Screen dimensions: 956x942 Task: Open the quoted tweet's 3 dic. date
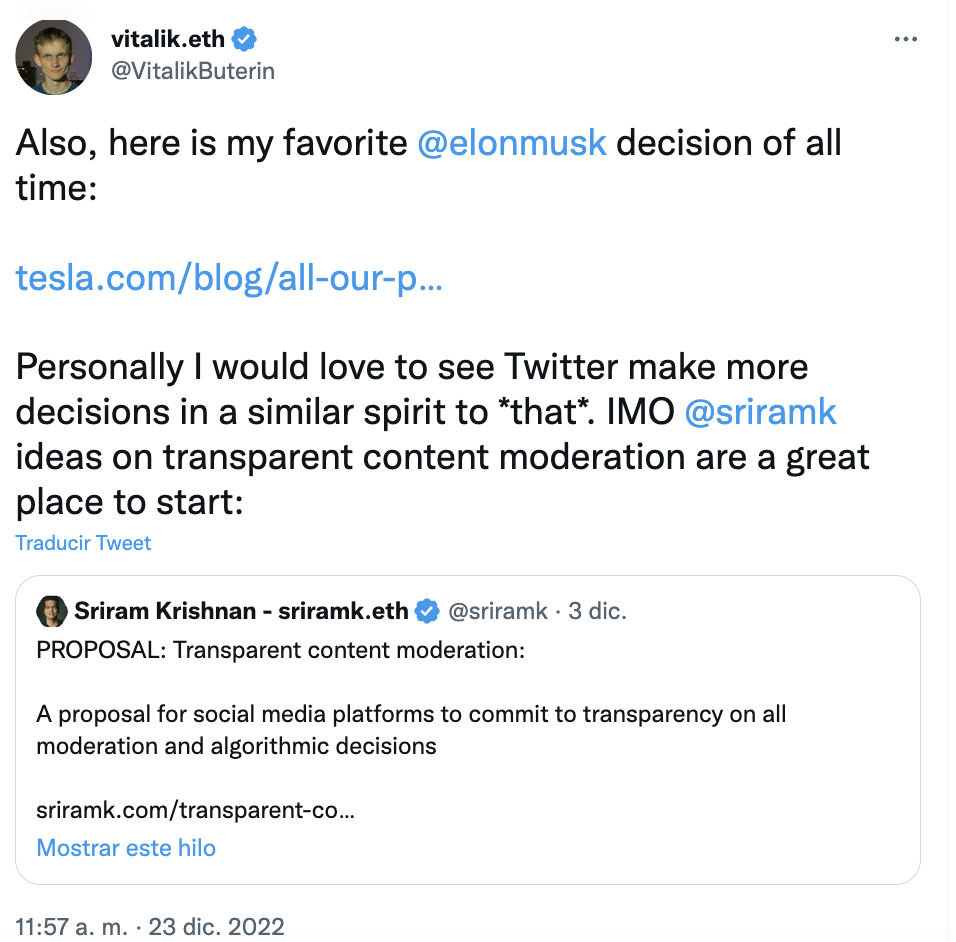[597, 611]
